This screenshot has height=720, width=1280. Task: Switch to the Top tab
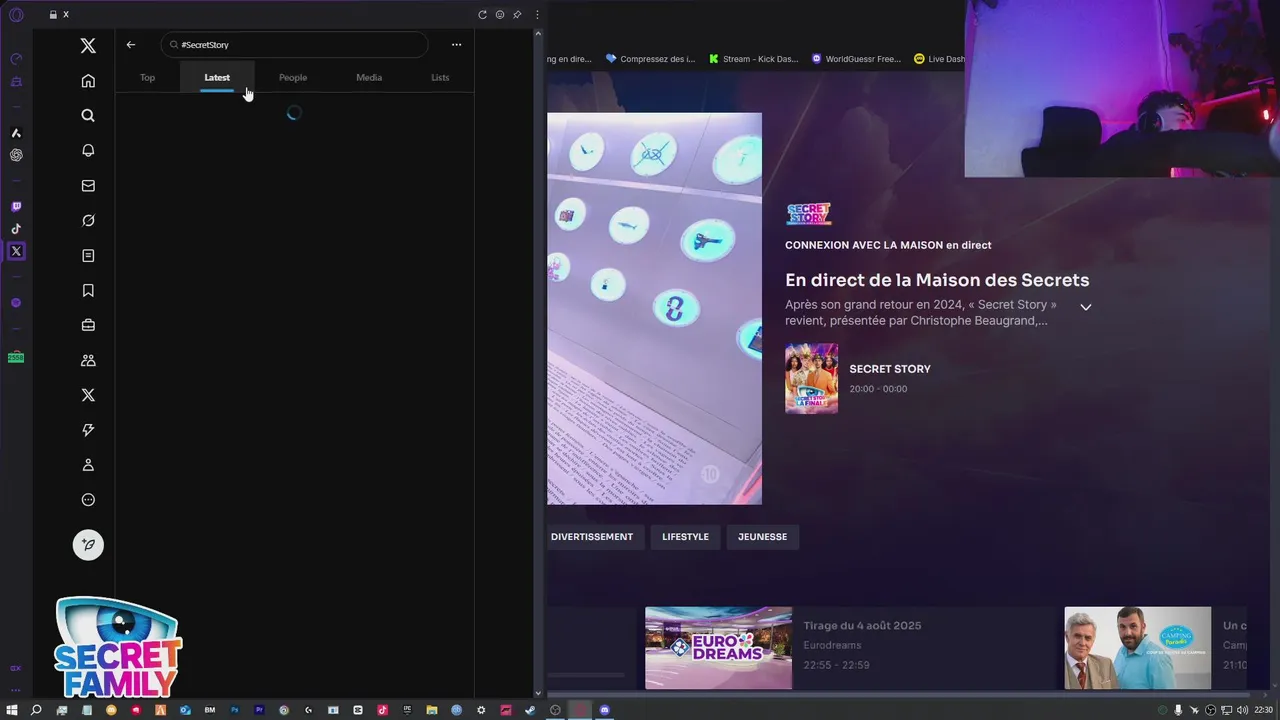pyautogui.click(x=147, y=77)
